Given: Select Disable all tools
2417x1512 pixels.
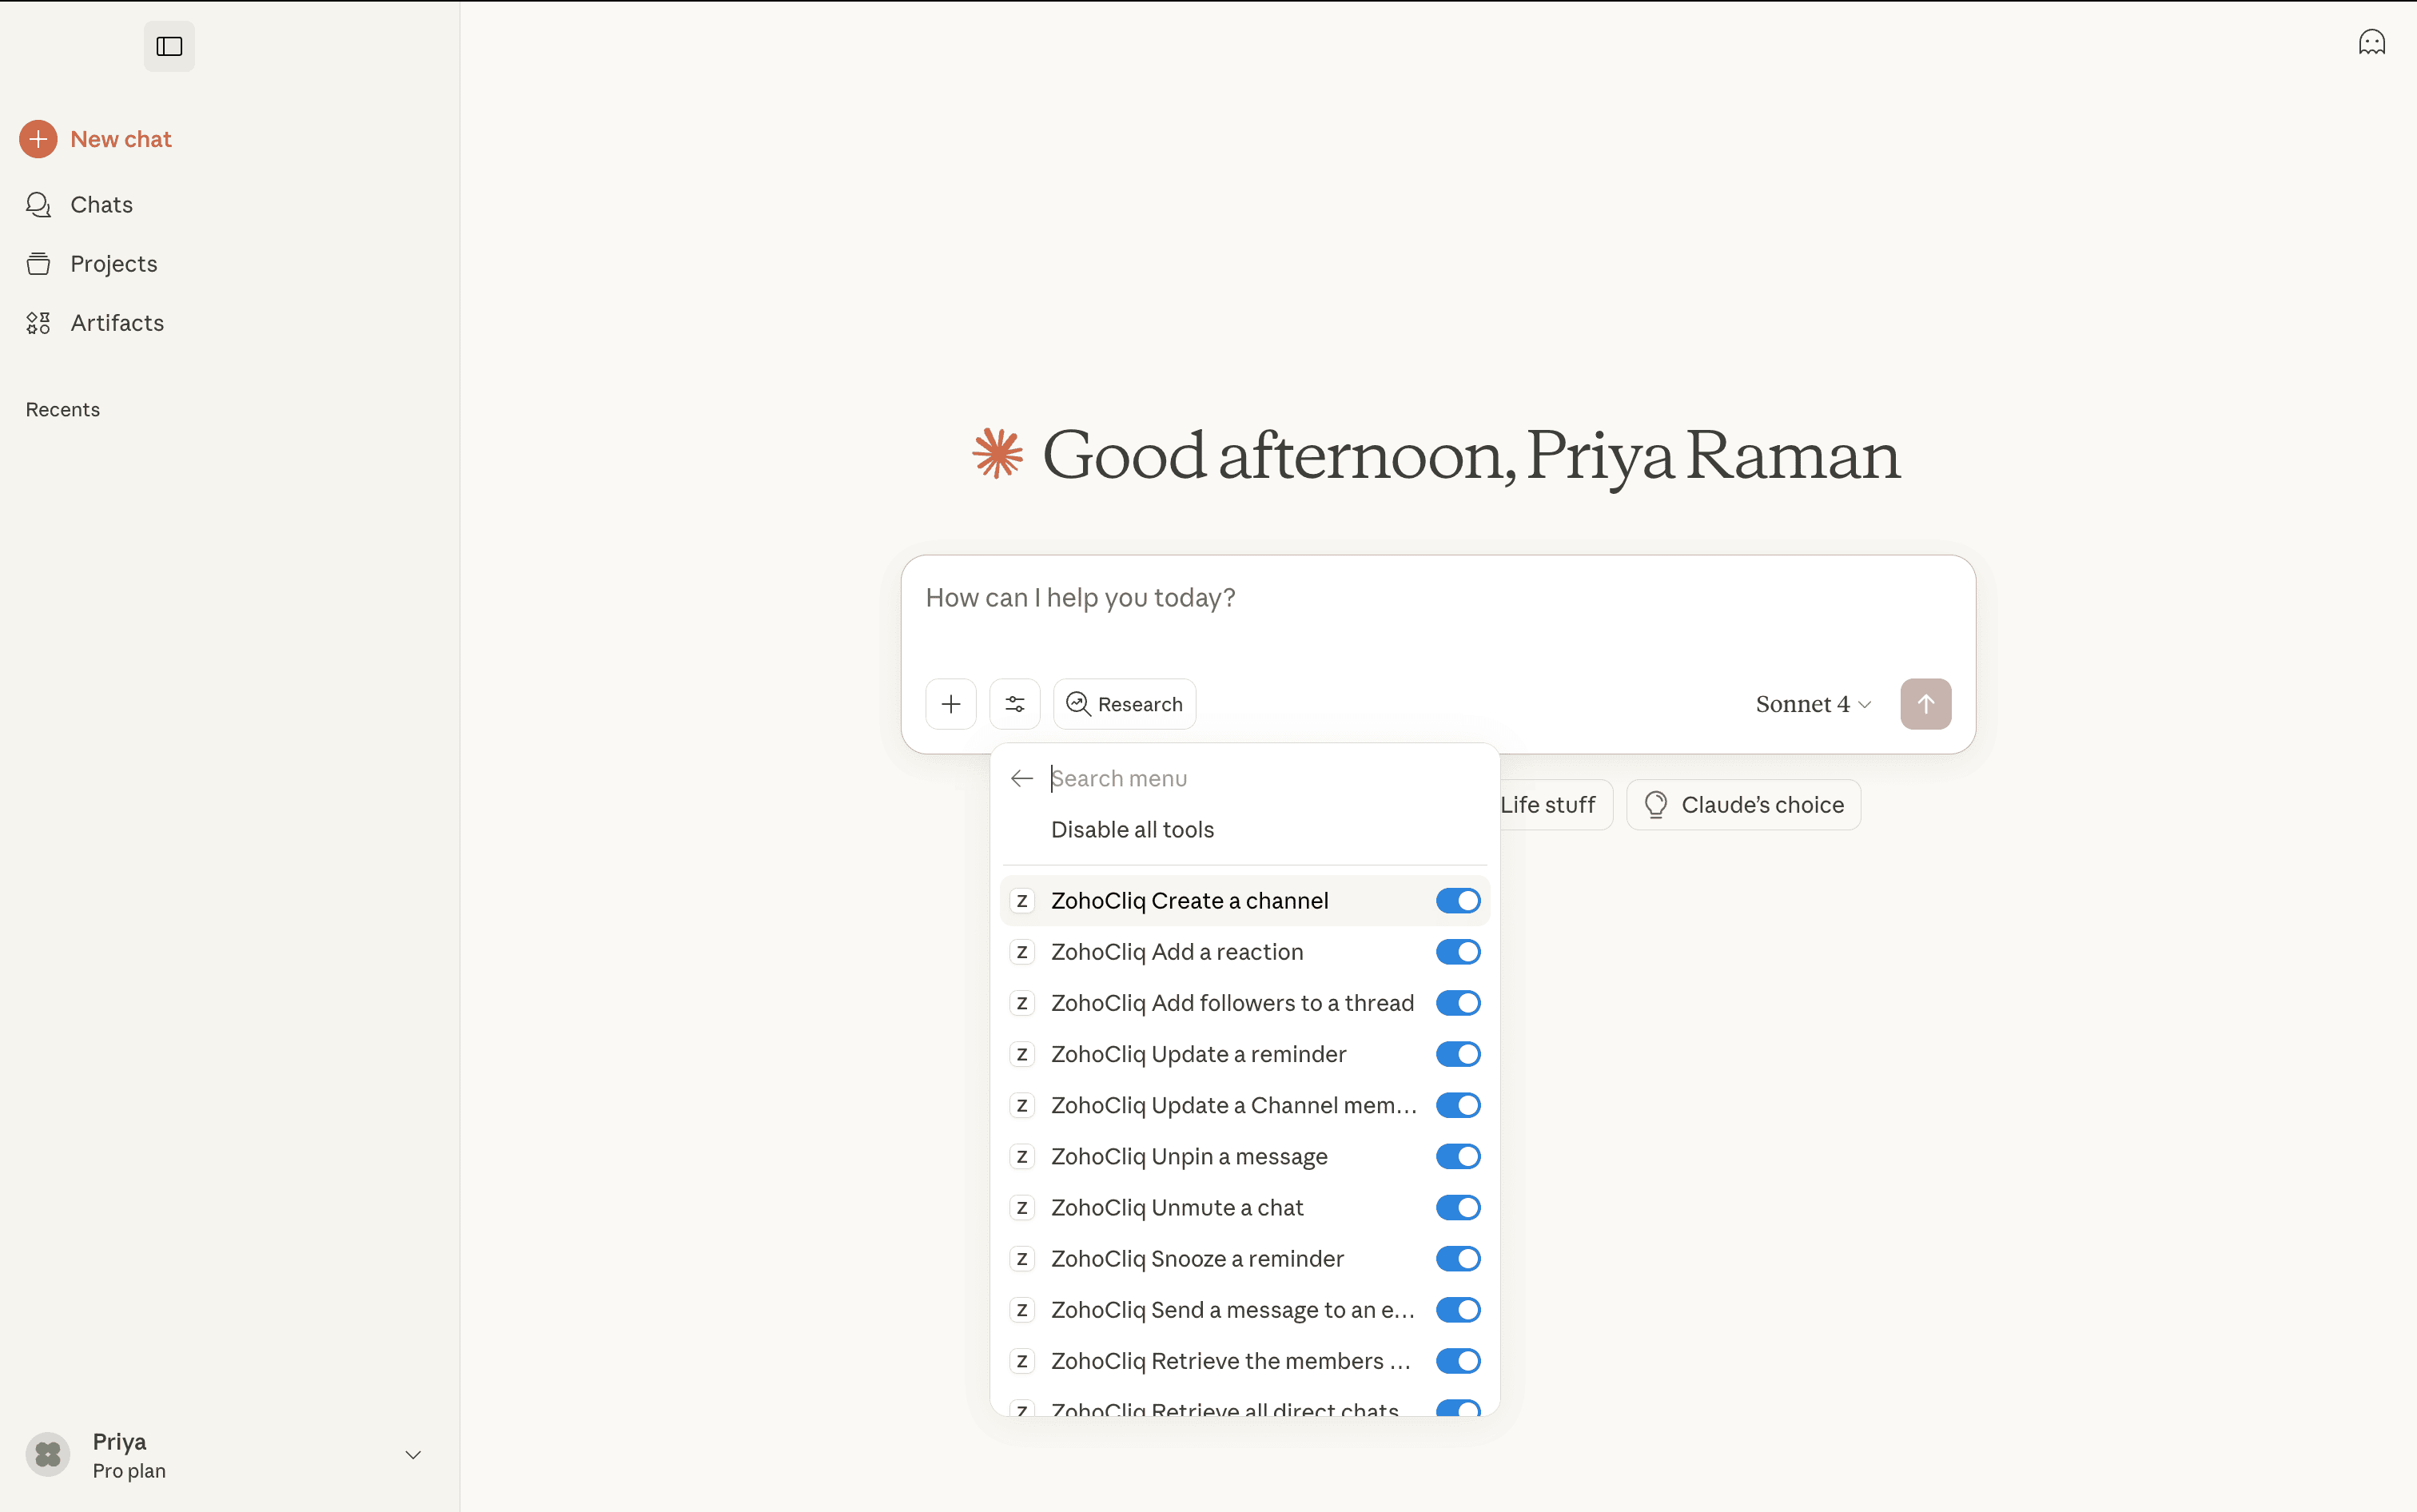Looking at the screenshot, I should pyautogui.click(x=1131, y=828).
